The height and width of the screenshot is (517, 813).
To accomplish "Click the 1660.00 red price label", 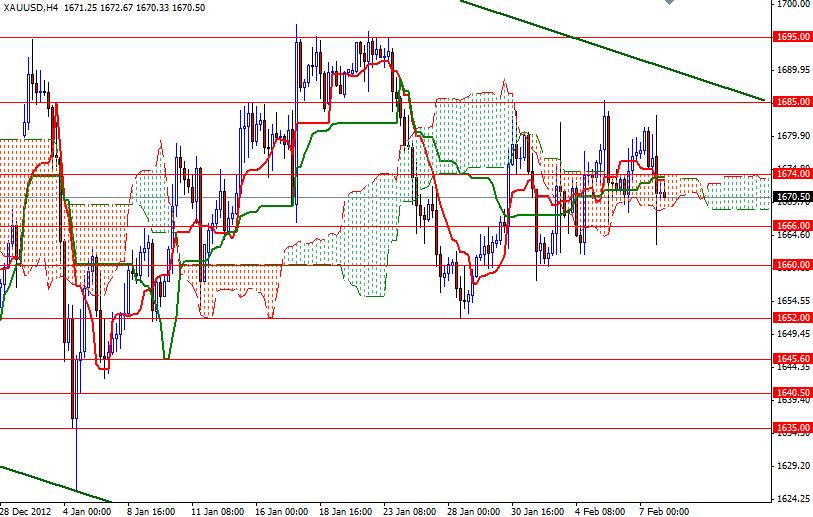I will point(790,265).
